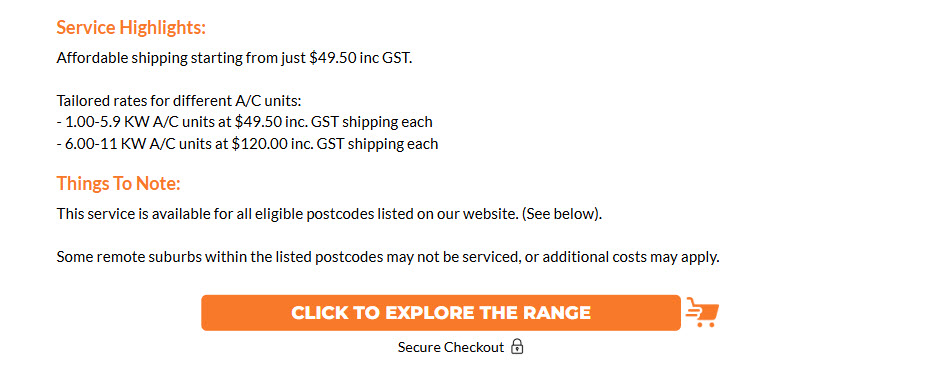Click the word Checkout beside the padlock
This screenshot has height=370, width=930.
(474, 347)
